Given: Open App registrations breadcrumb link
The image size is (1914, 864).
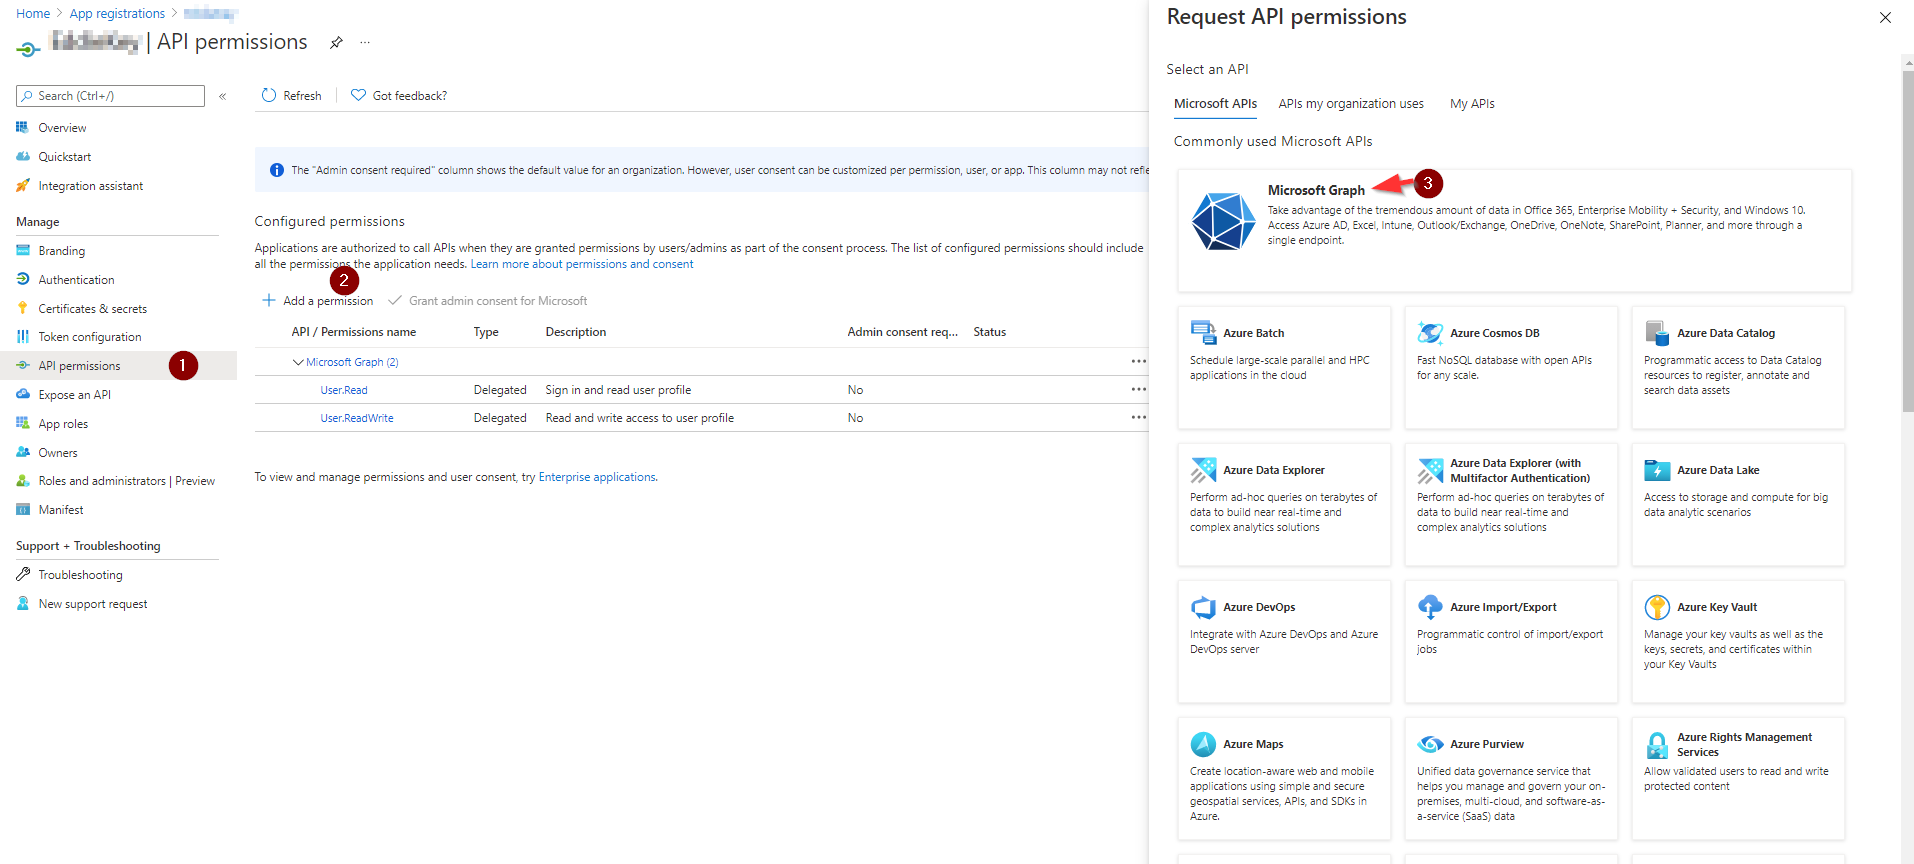Looking at the screenshot, I should pyautogui.click(x=117, y=14).
